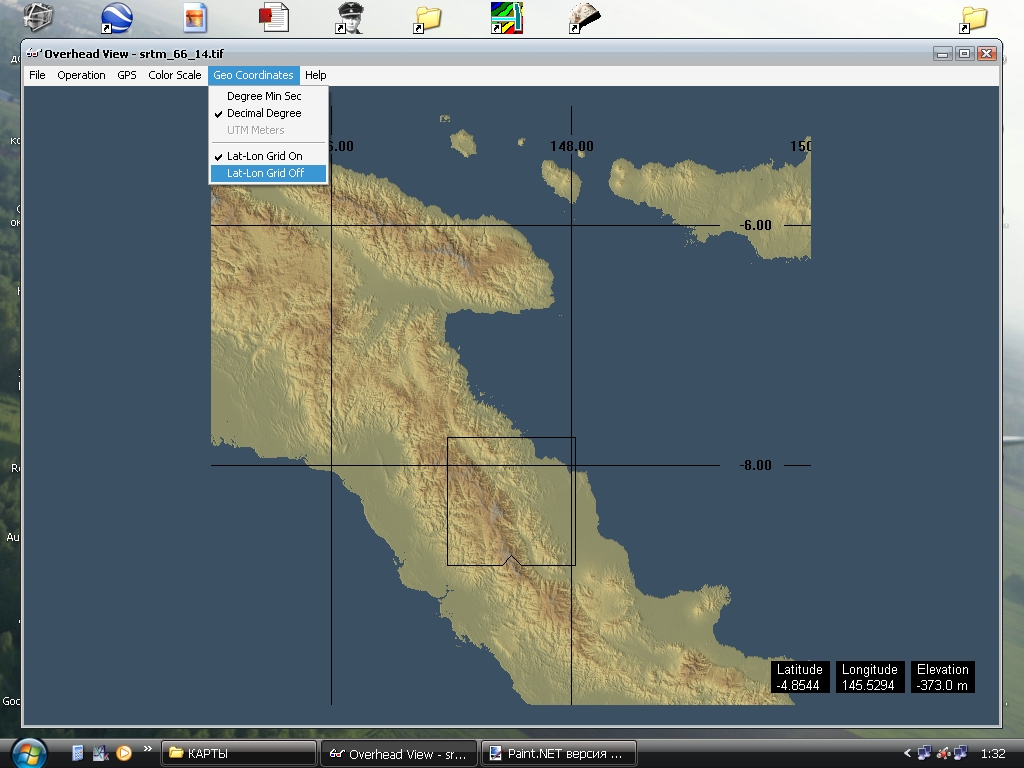
Task: Open the File menu
Action: click(37, 75)
